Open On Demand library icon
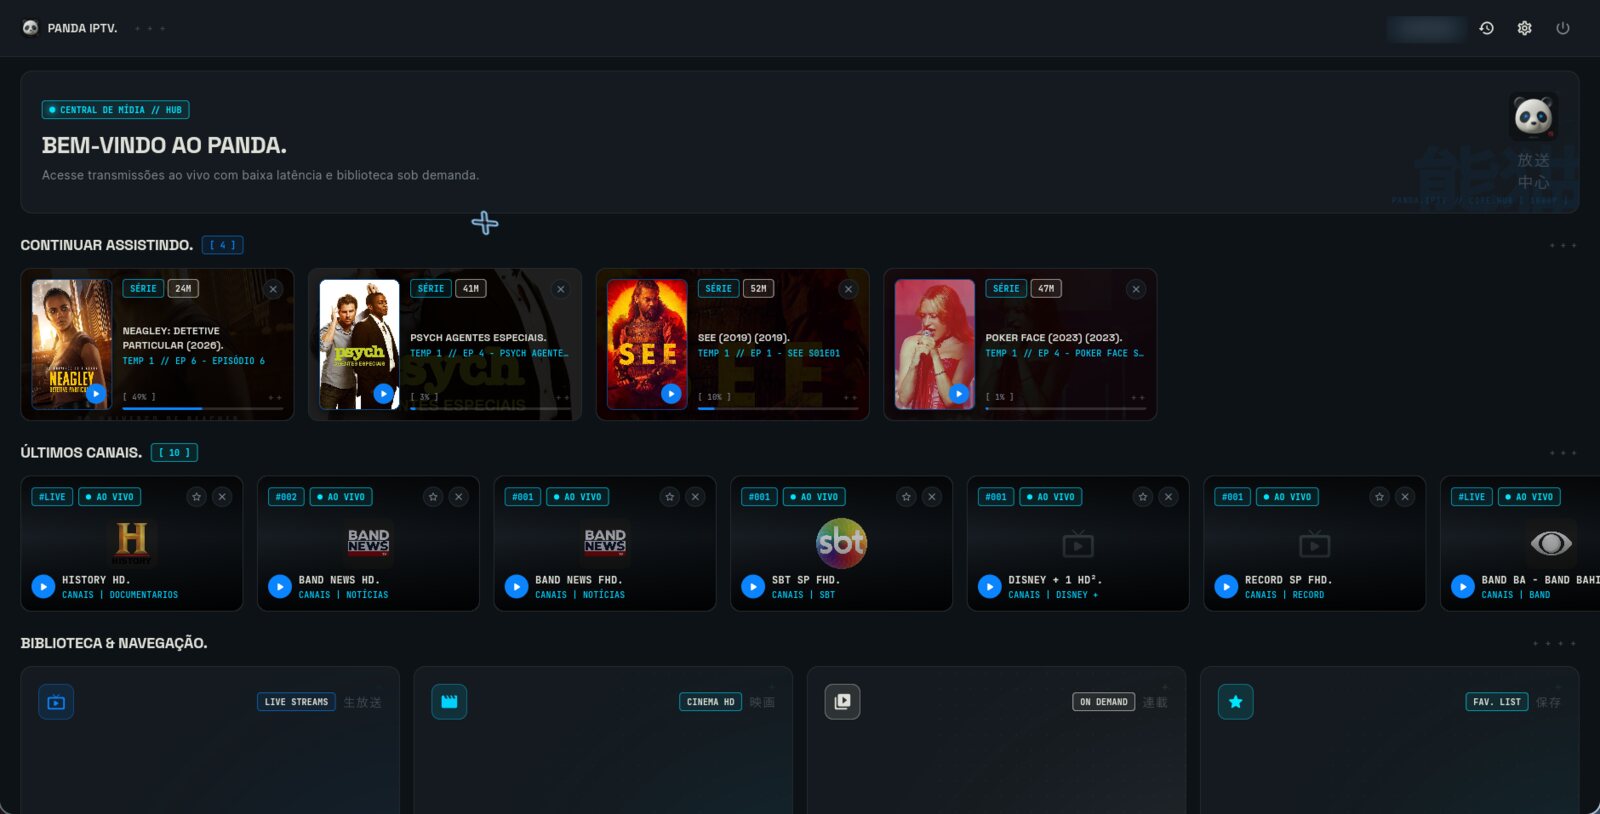 click(x=842, y=702)
